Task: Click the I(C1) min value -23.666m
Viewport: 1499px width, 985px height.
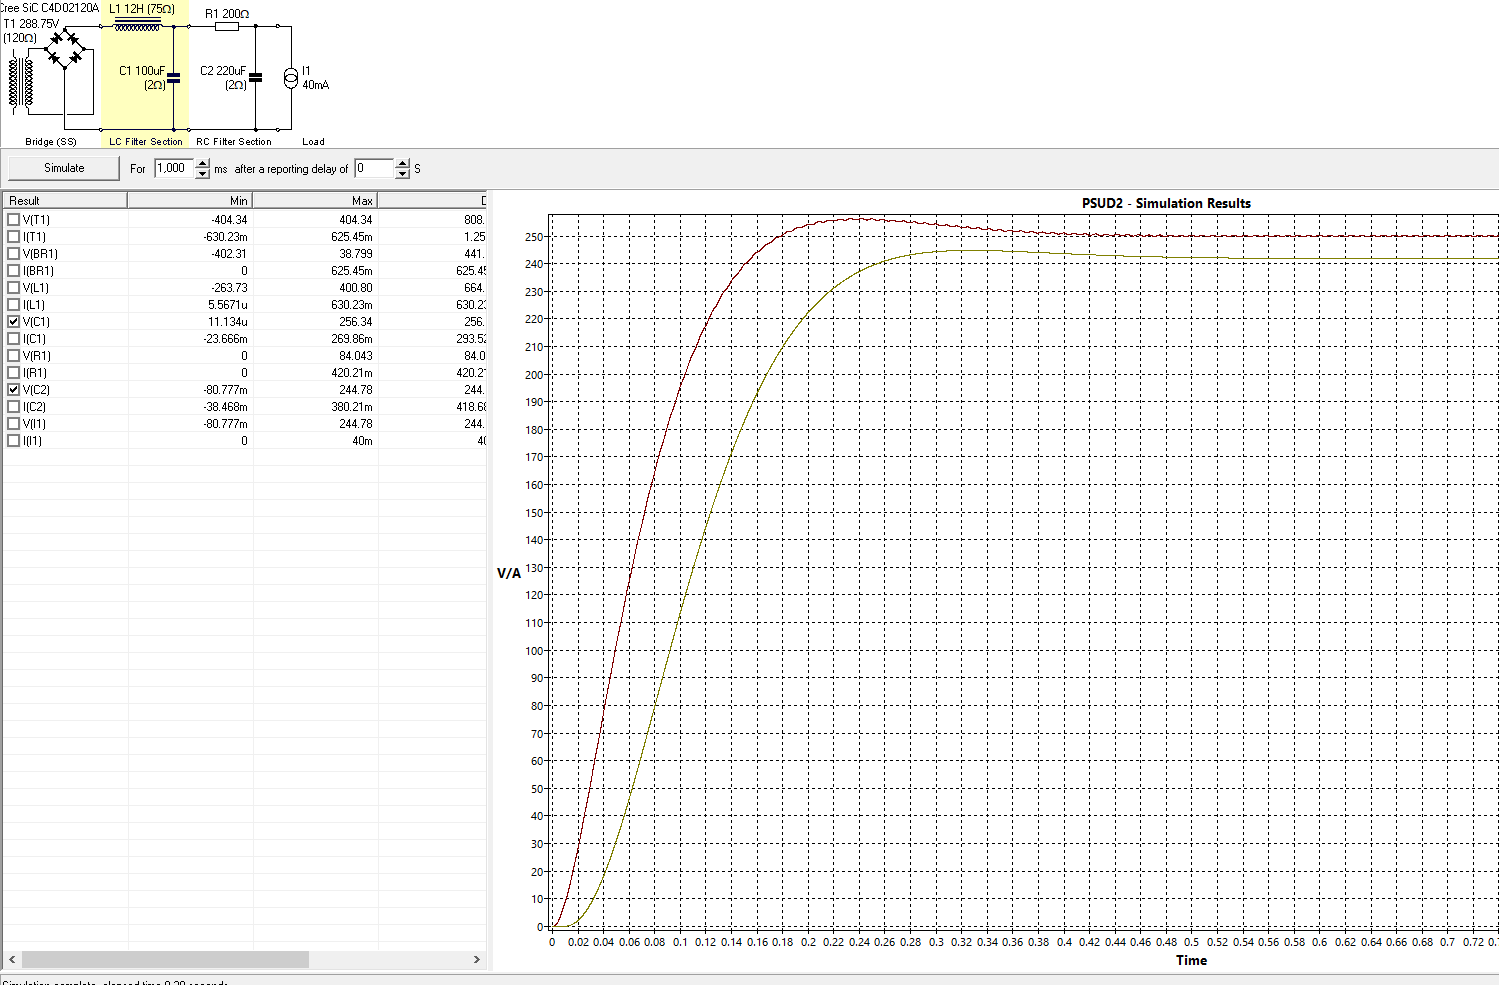Action: coord(225,339)
